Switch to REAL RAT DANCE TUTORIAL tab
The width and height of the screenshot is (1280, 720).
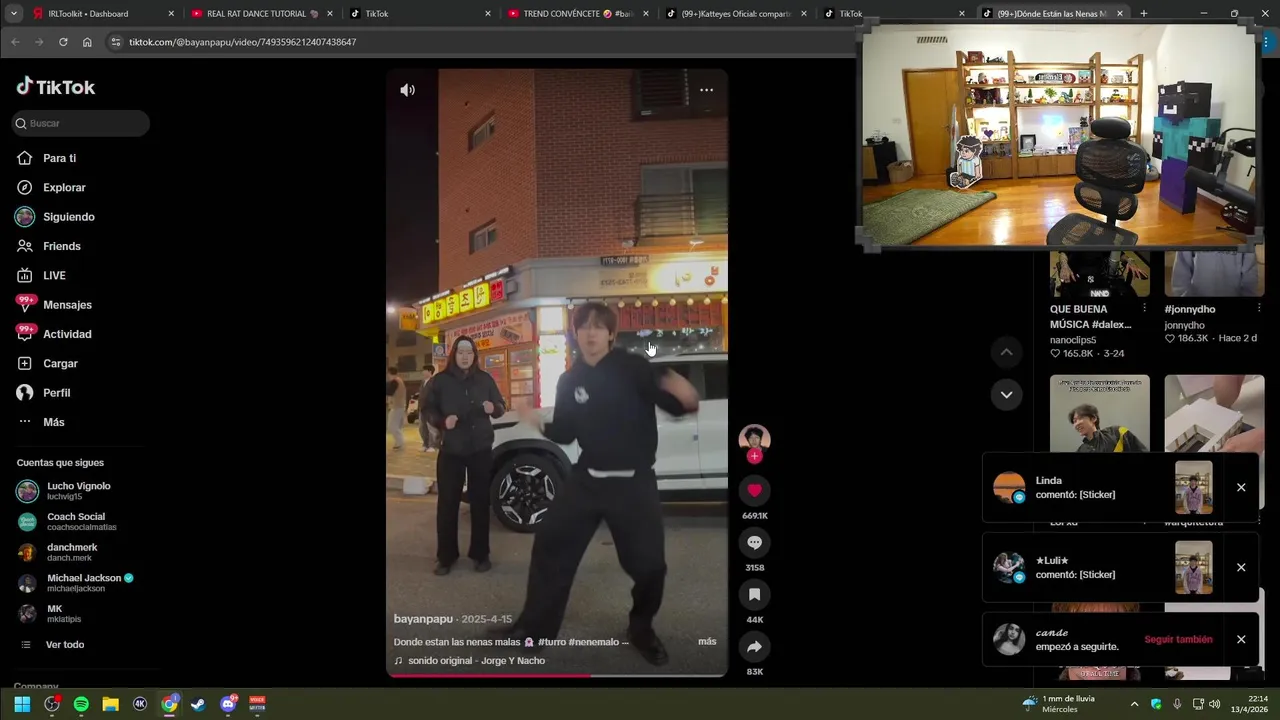(x=262, y=14)
